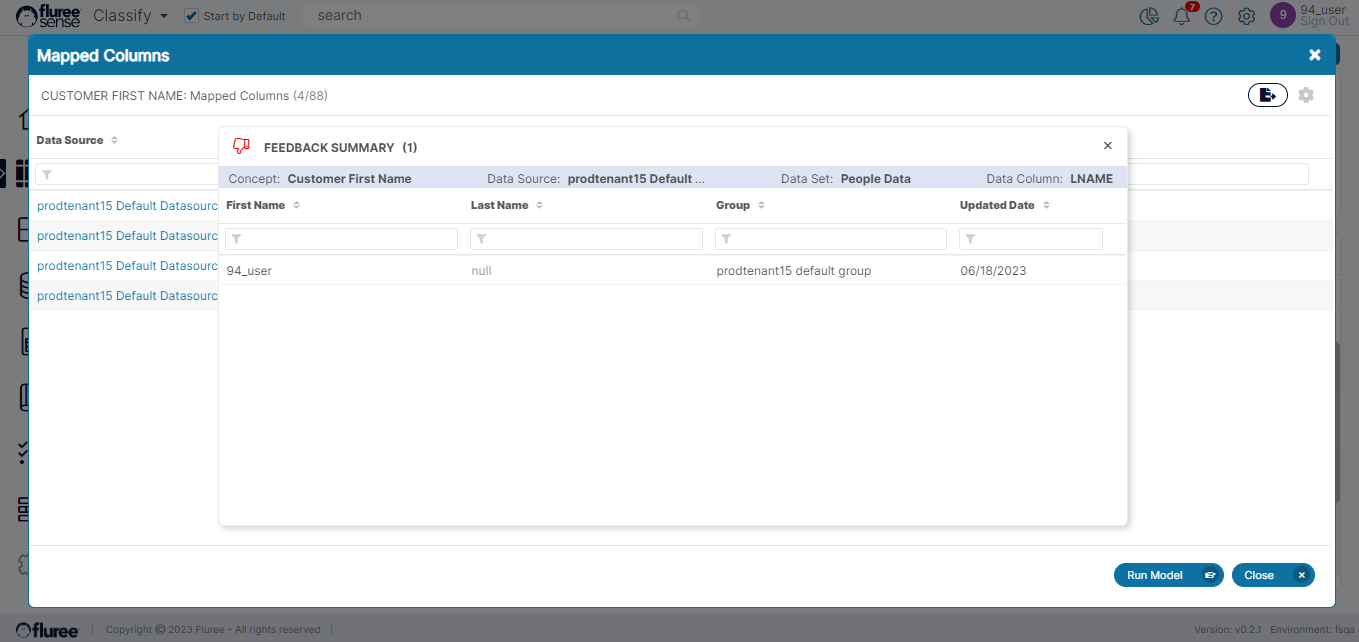Image resolution: width=1359 pixels, height=642 pixels.
Task: Toggle the Start by Default checkbox
Action: 192,16
